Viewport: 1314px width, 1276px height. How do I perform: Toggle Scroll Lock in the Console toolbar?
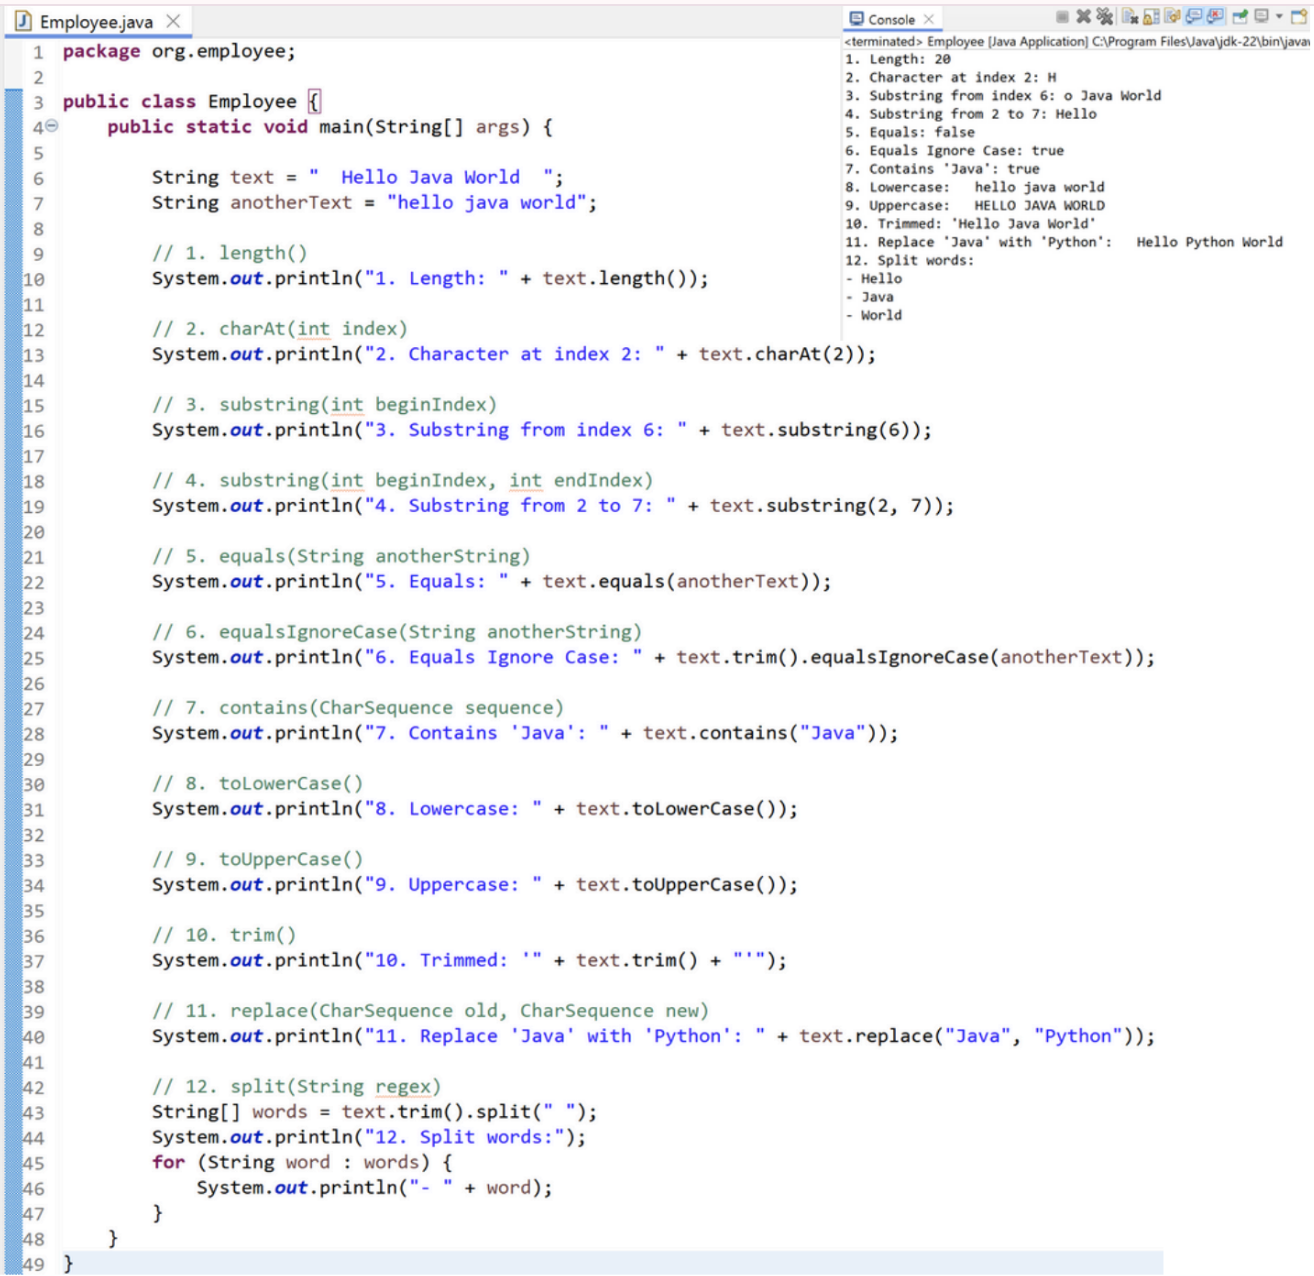pos(1151,16)
